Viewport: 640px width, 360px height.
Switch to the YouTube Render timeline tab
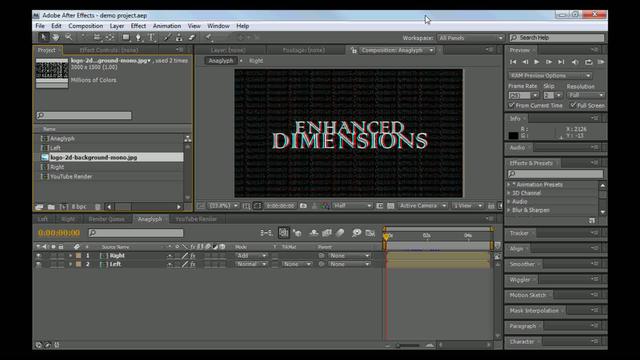tap(196, 219)
